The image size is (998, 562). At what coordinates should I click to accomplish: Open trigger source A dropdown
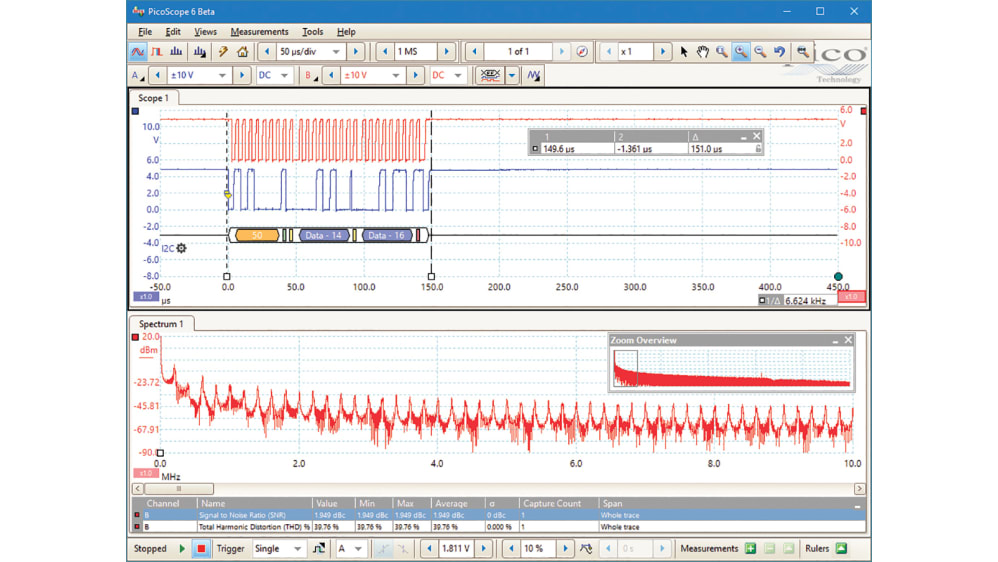coord(358,549)
